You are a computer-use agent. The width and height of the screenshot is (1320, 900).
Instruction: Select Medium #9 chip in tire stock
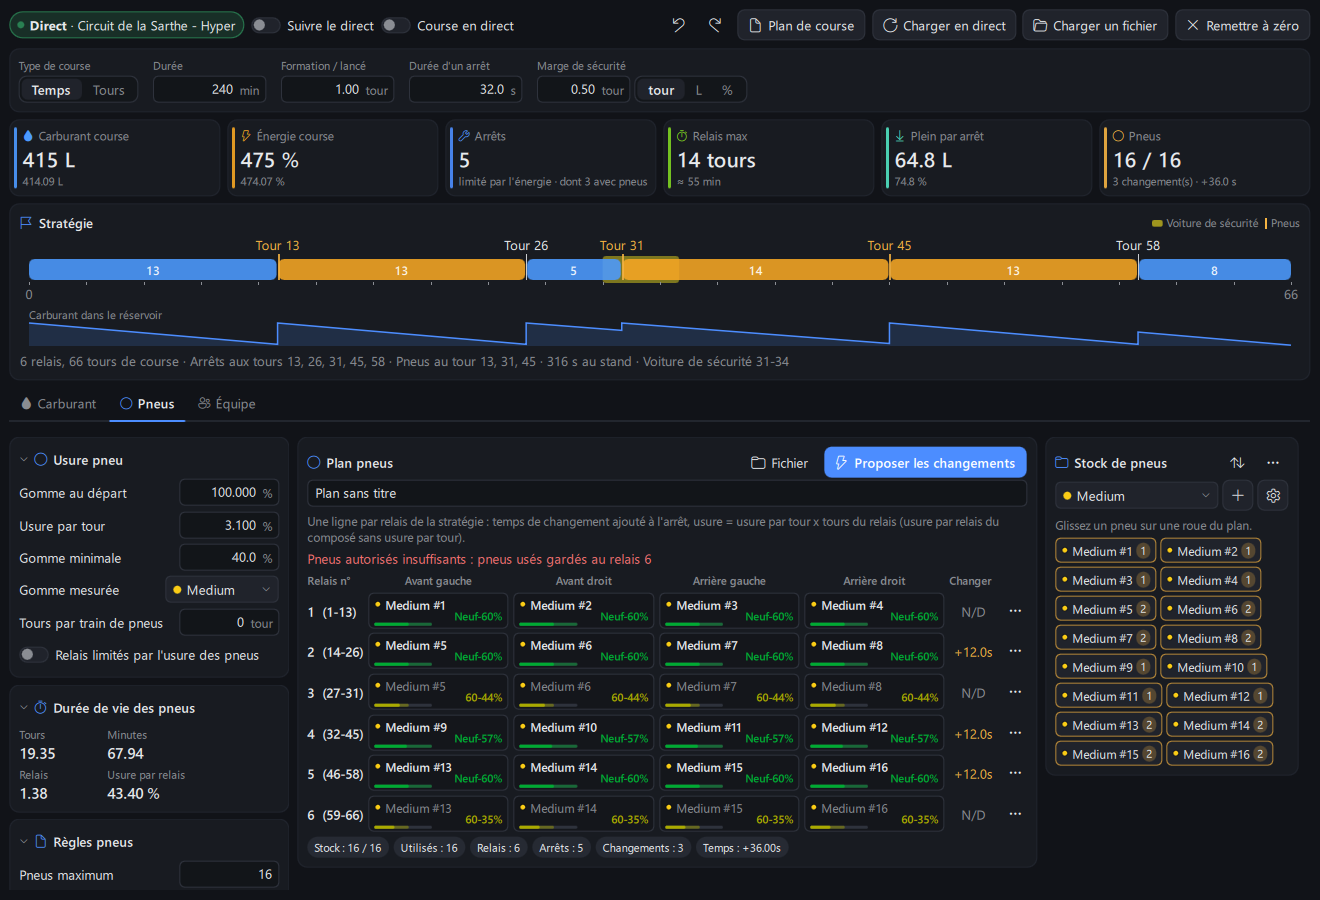(1104, 667)
